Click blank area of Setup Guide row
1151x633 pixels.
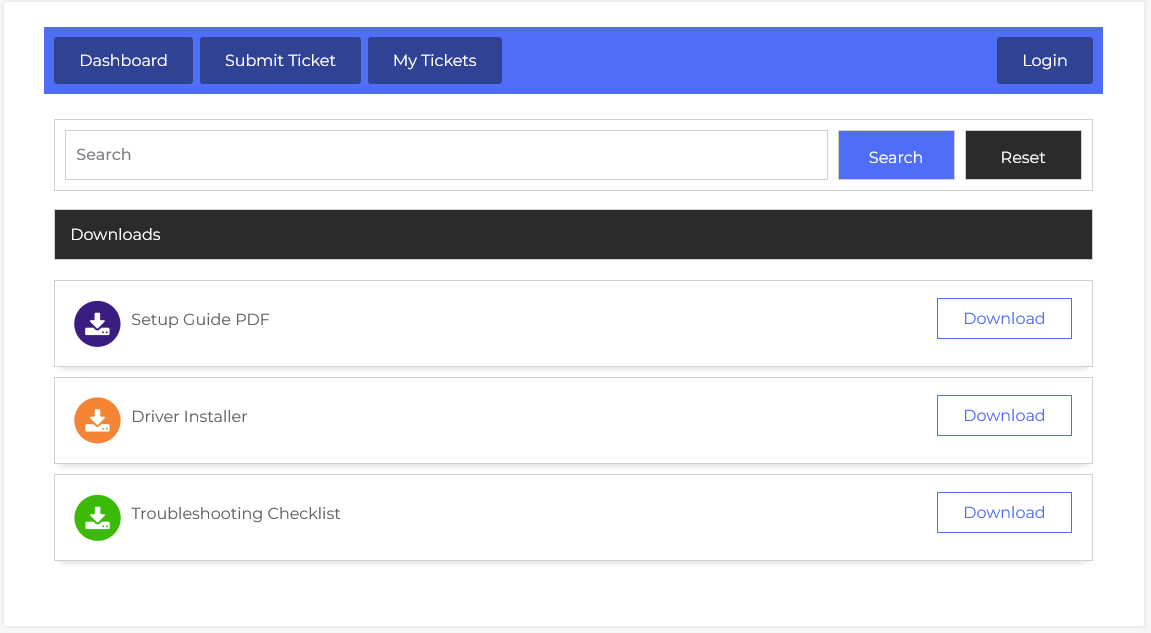[600, 324]
